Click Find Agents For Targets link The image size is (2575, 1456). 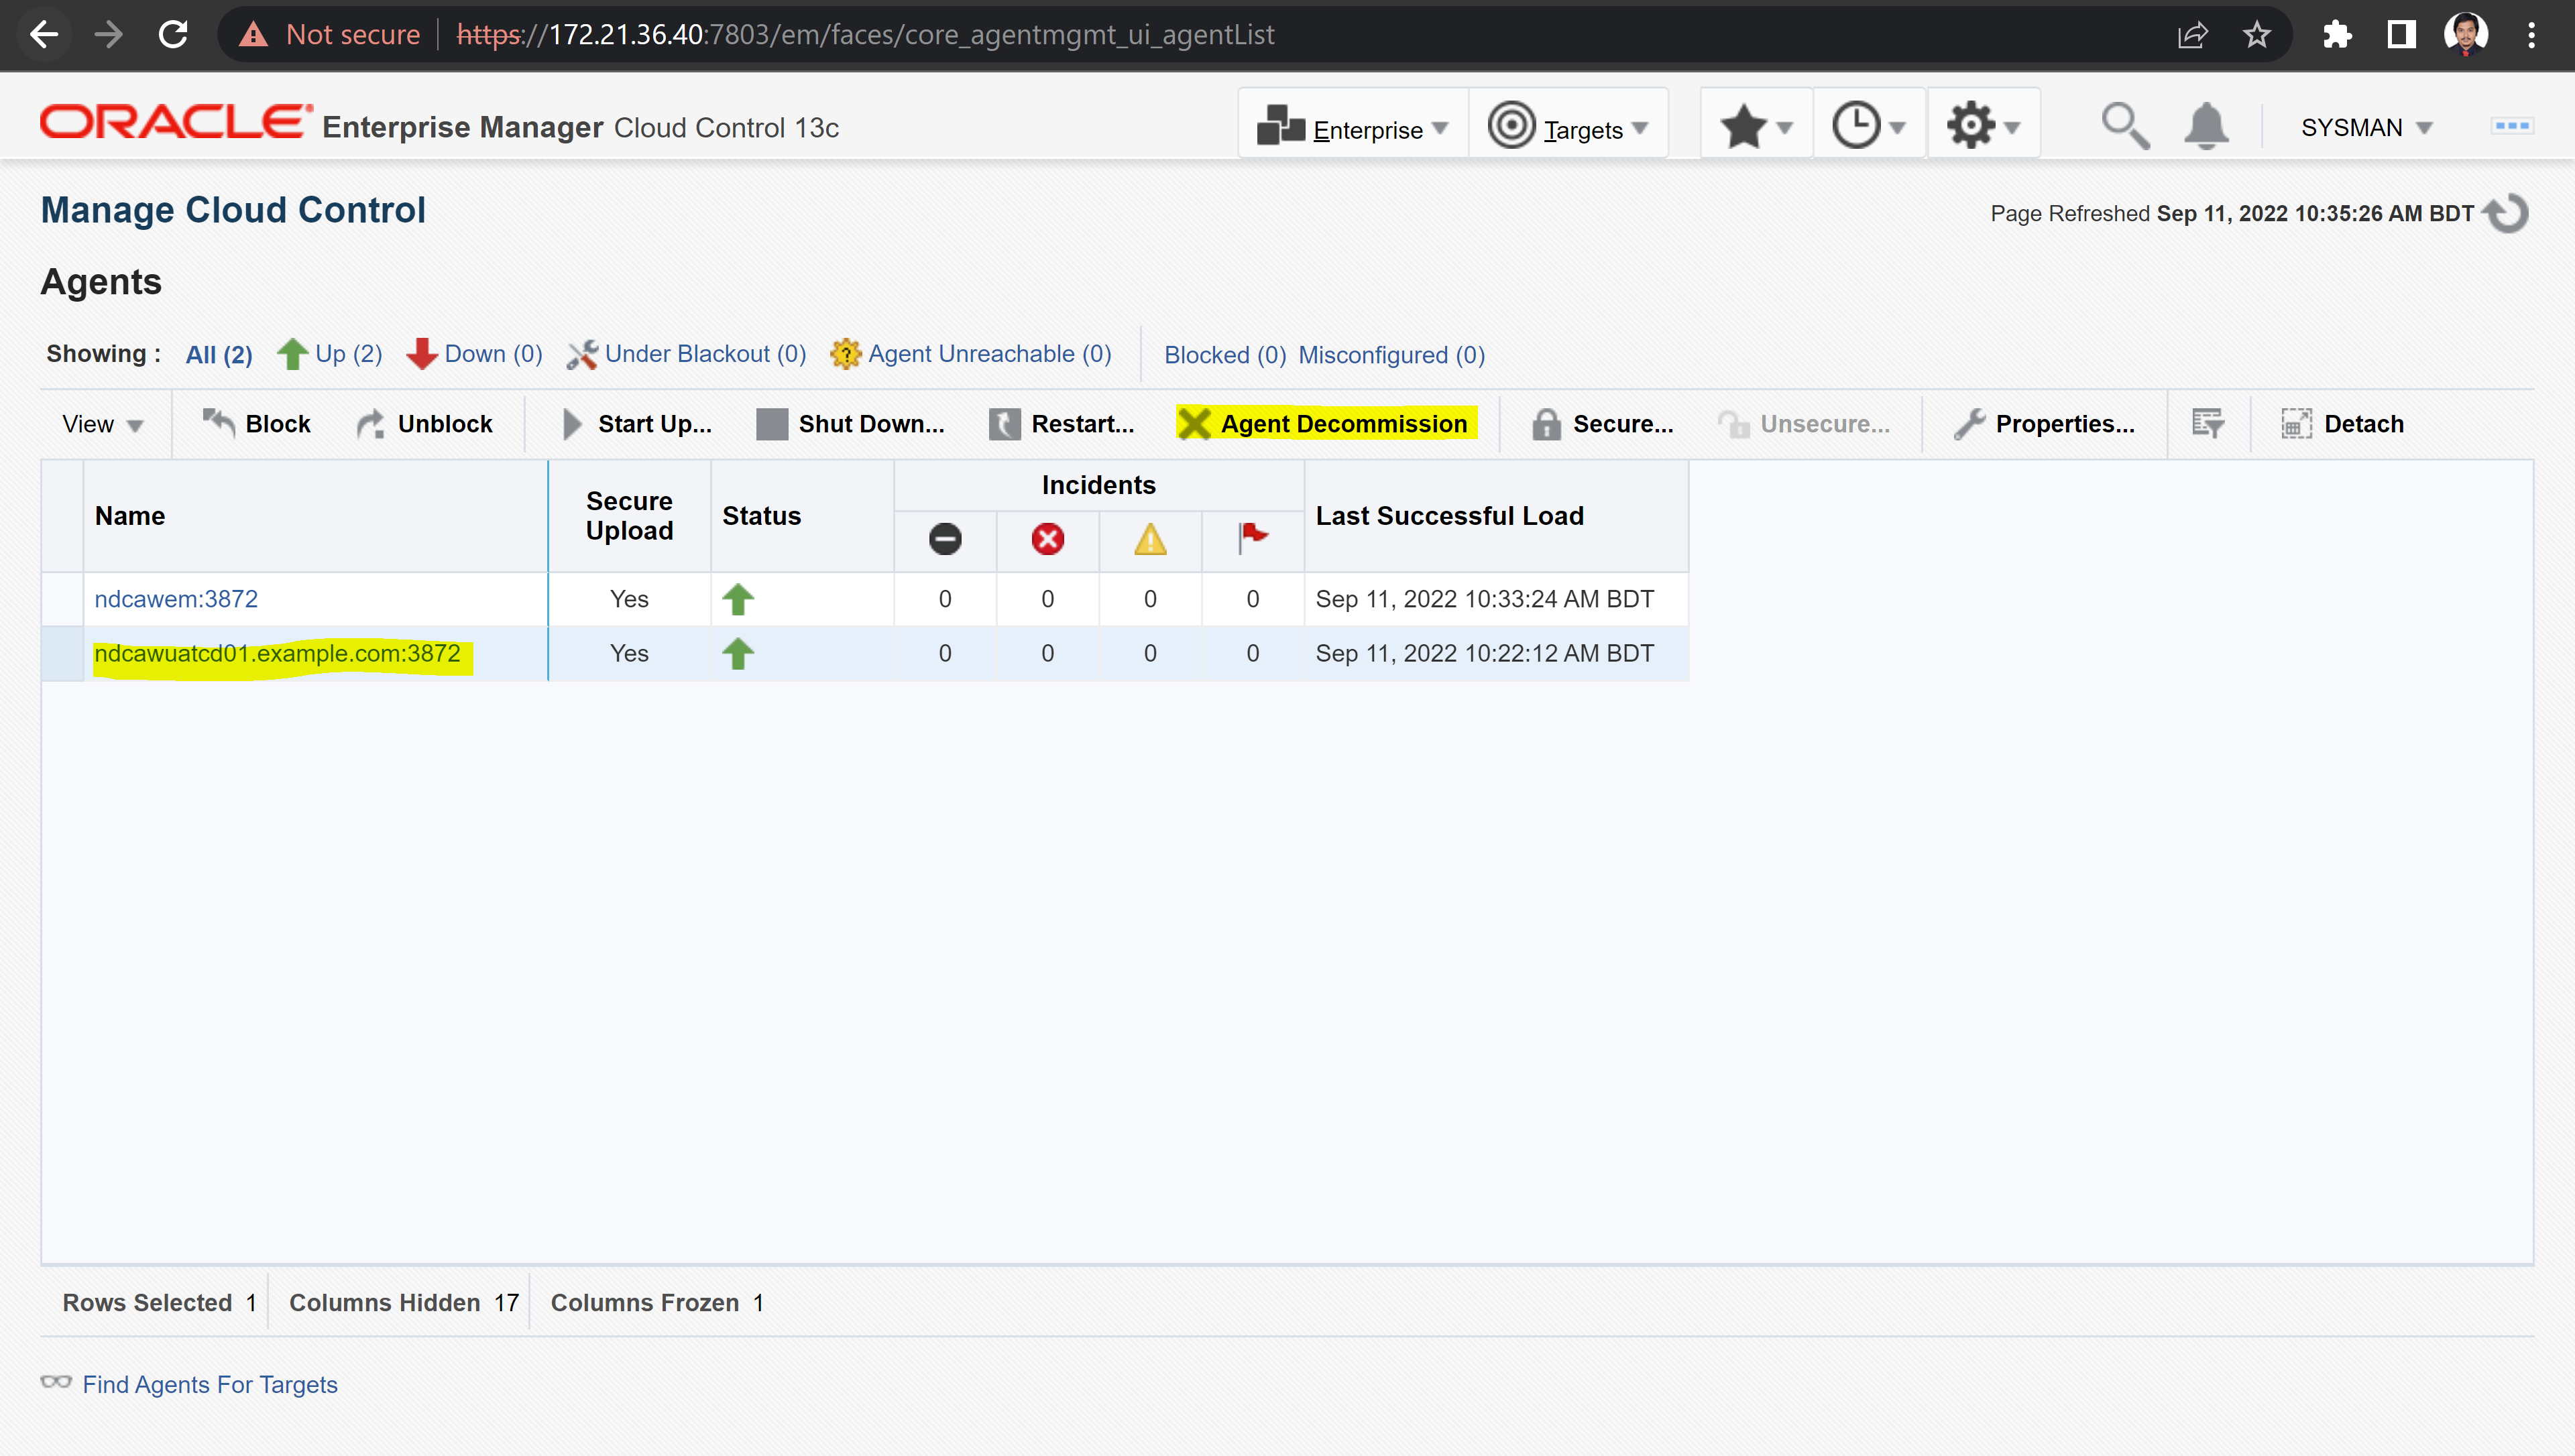(x=209, y=1384)
